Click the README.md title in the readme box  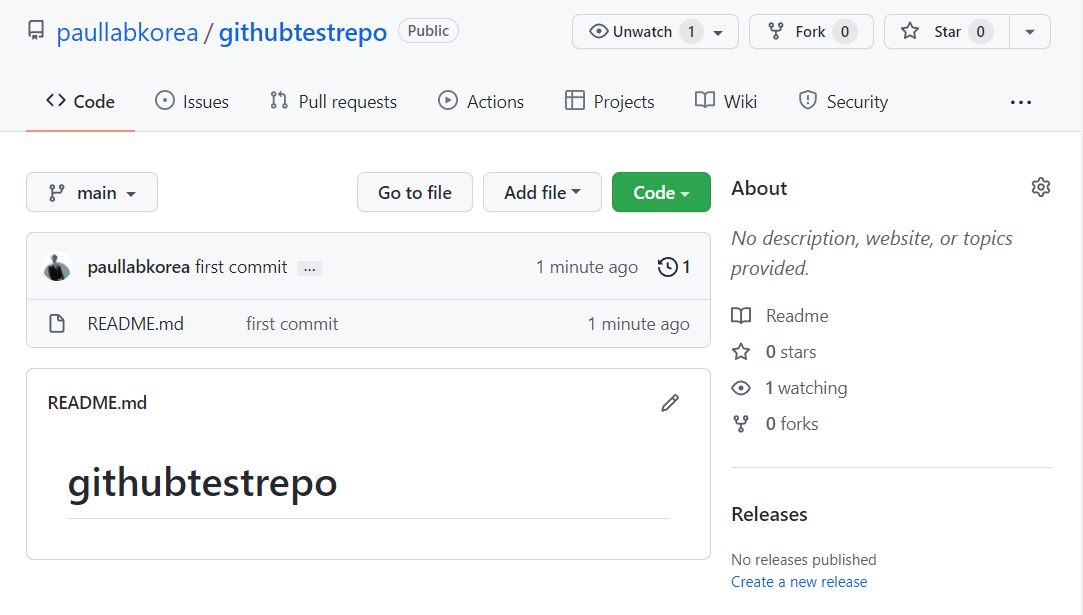coord(97,403)
